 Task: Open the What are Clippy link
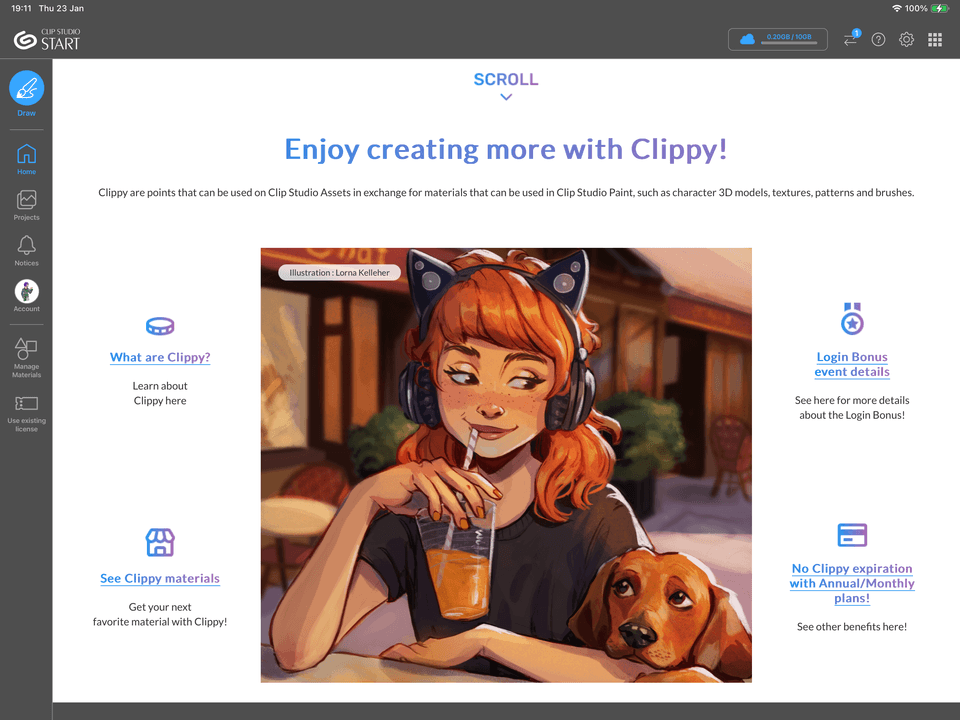tap(160, 357)
